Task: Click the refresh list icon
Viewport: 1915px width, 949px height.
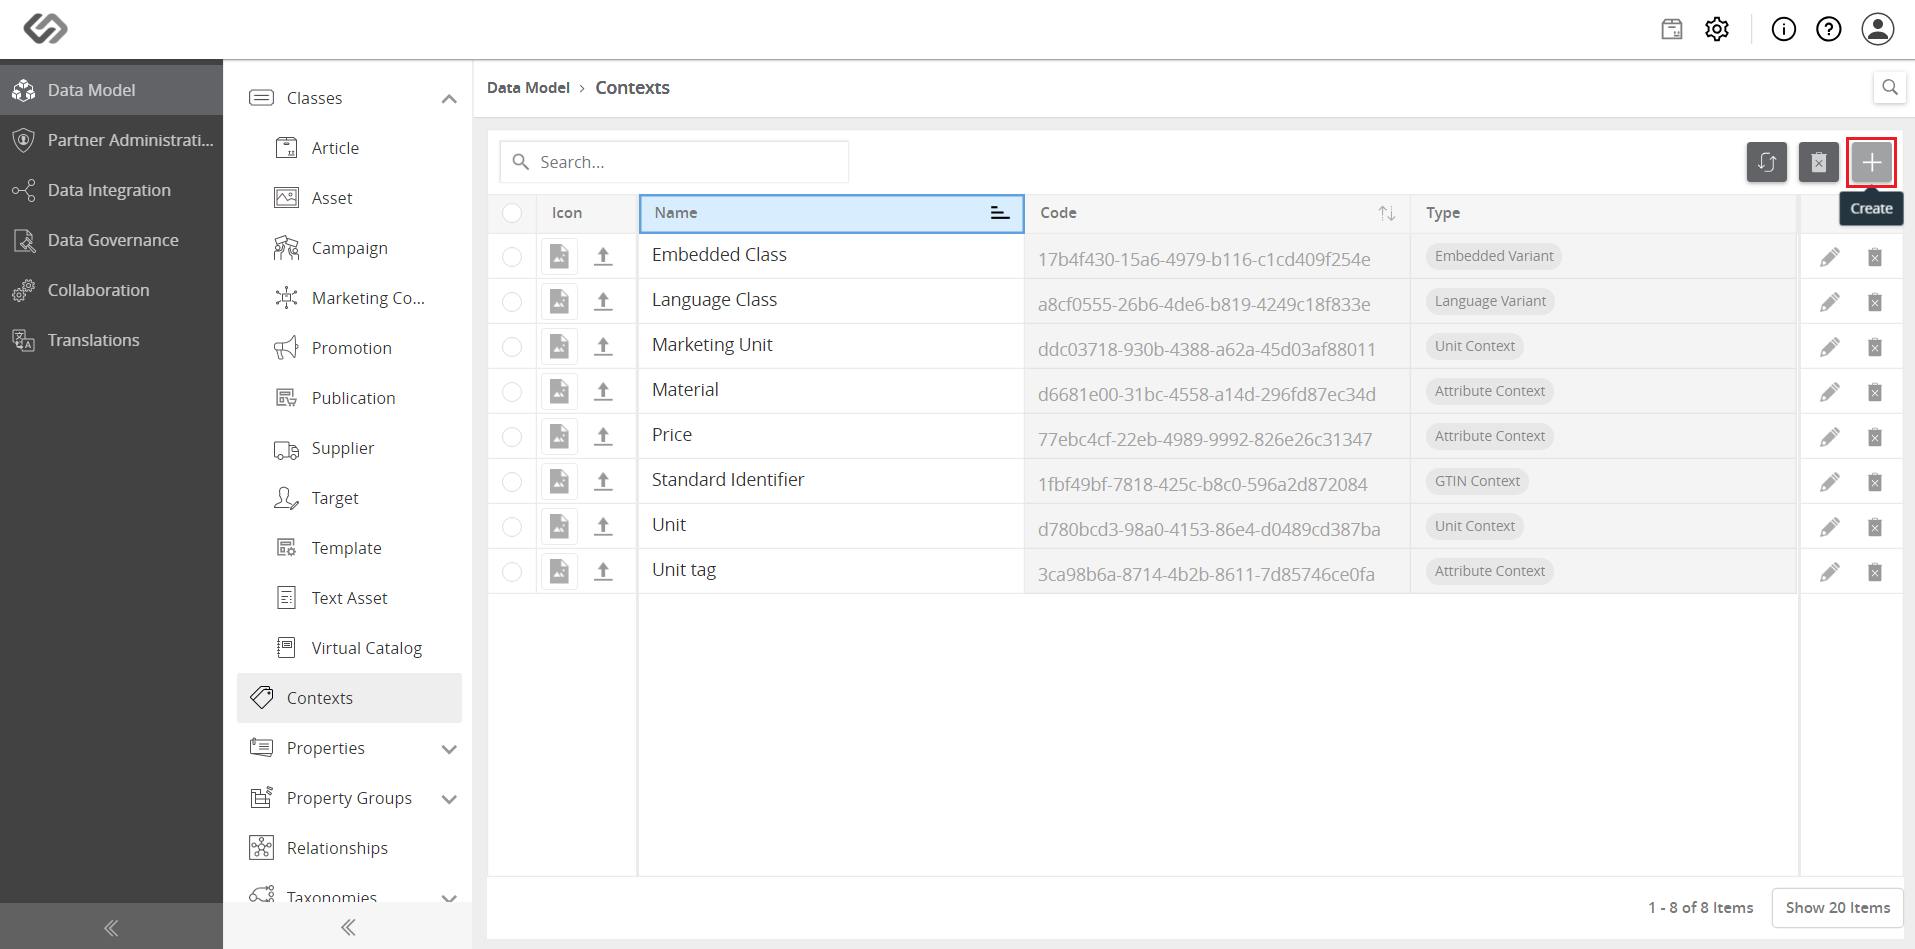Action: pyautogui.click(x=1767, y=162)
